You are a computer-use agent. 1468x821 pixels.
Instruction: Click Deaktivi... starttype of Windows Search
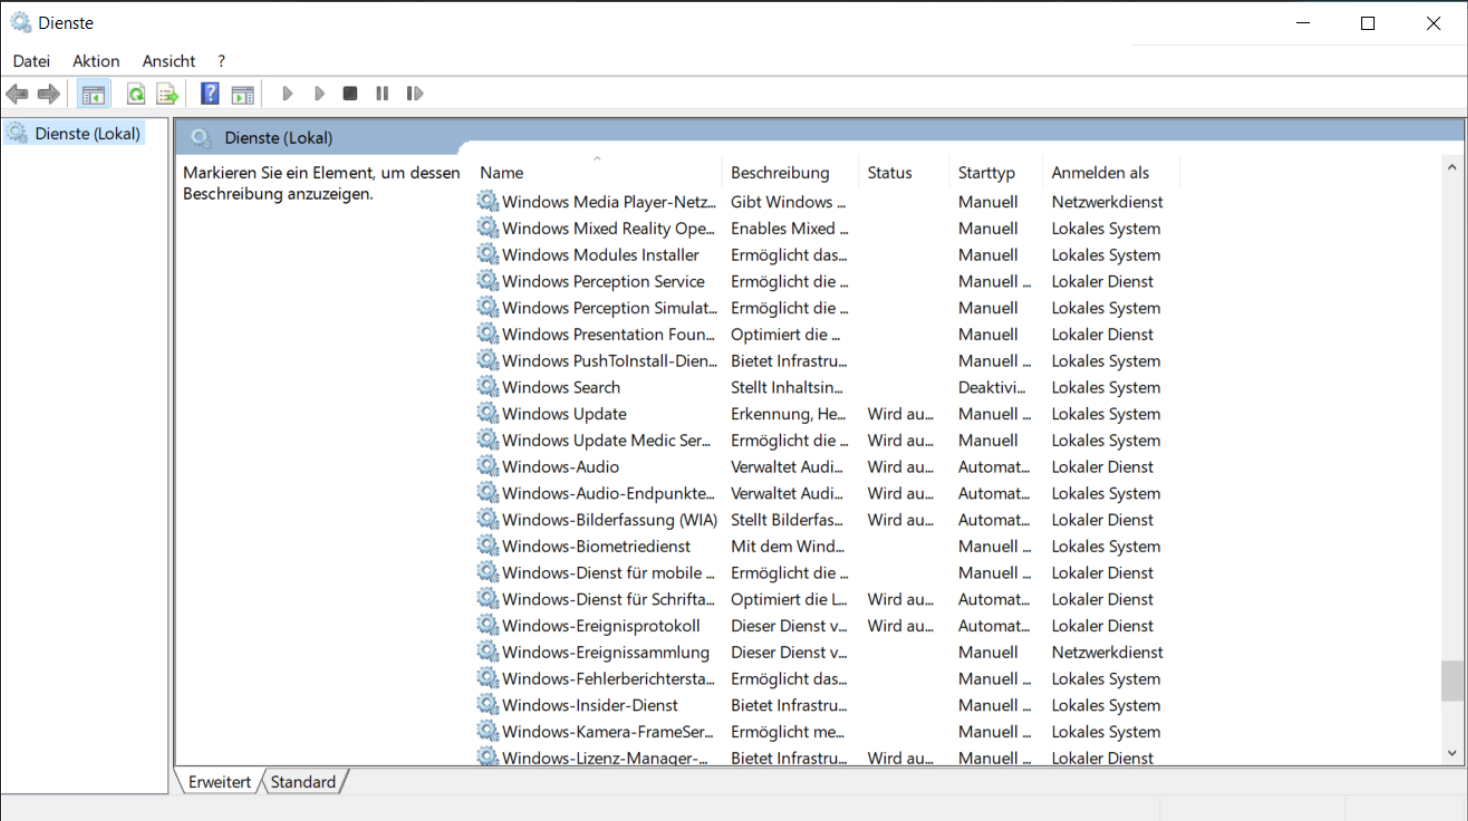coord(991,387)
